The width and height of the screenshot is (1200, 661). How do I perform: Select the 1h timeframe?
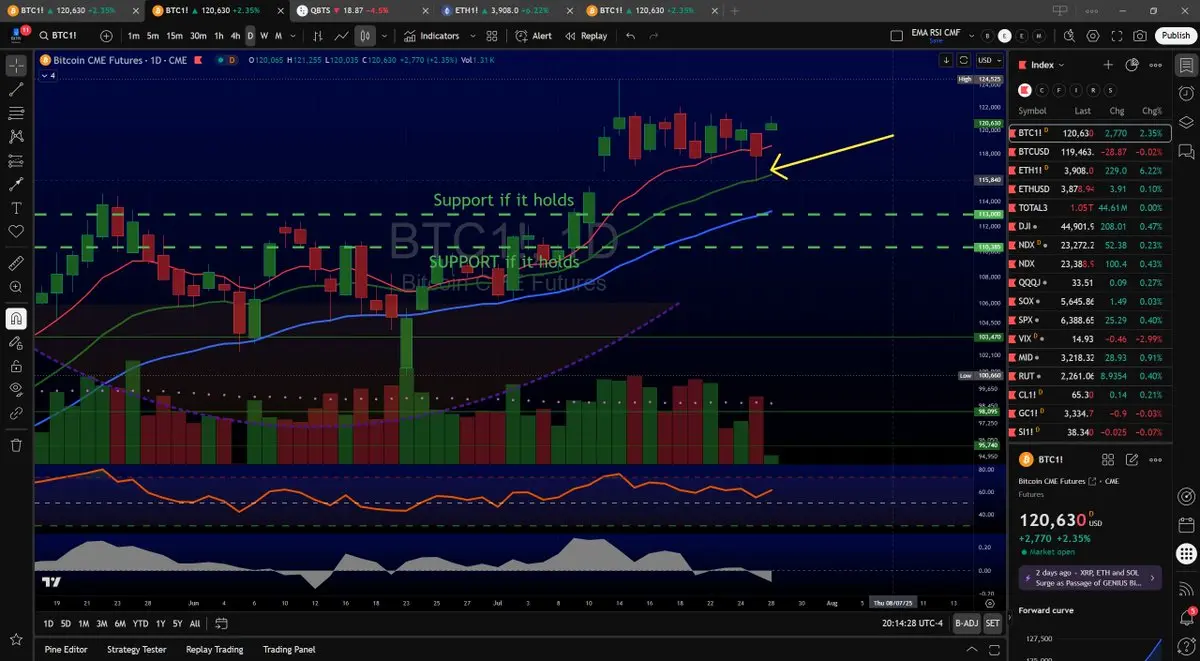coord(219,35)
